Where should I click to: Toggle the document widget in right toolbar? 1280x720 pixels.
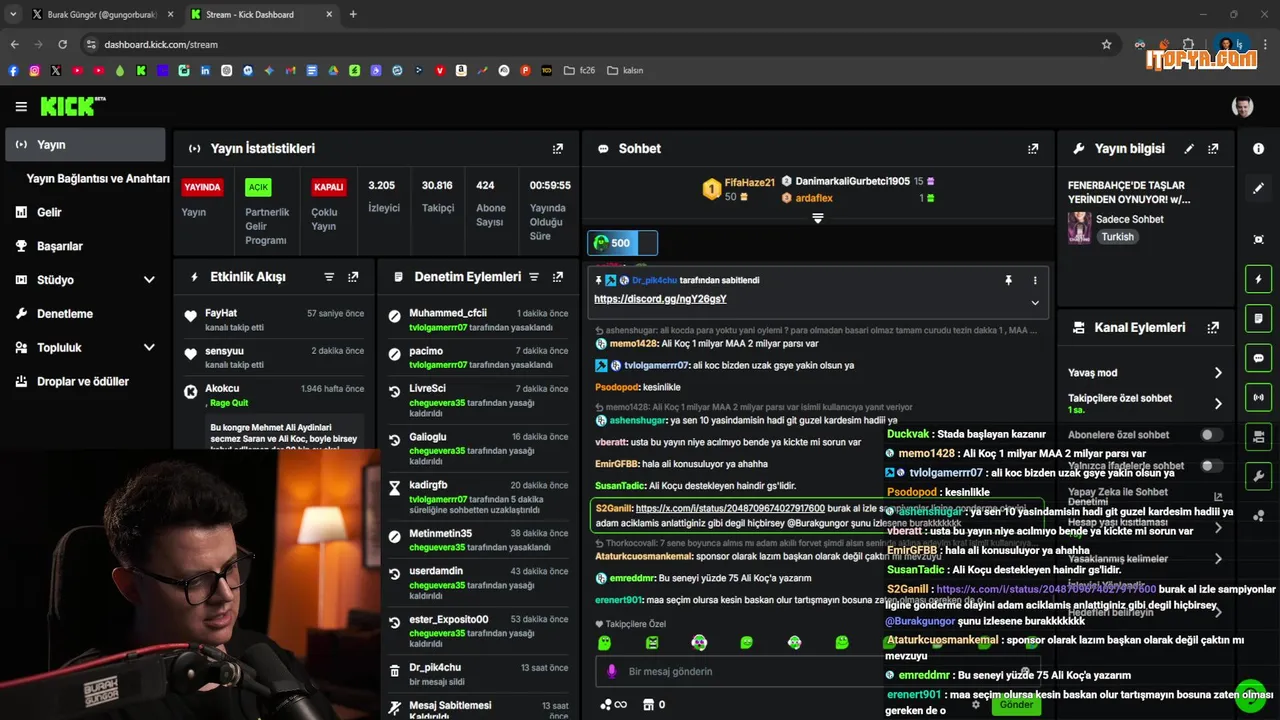coord(1258,318)
